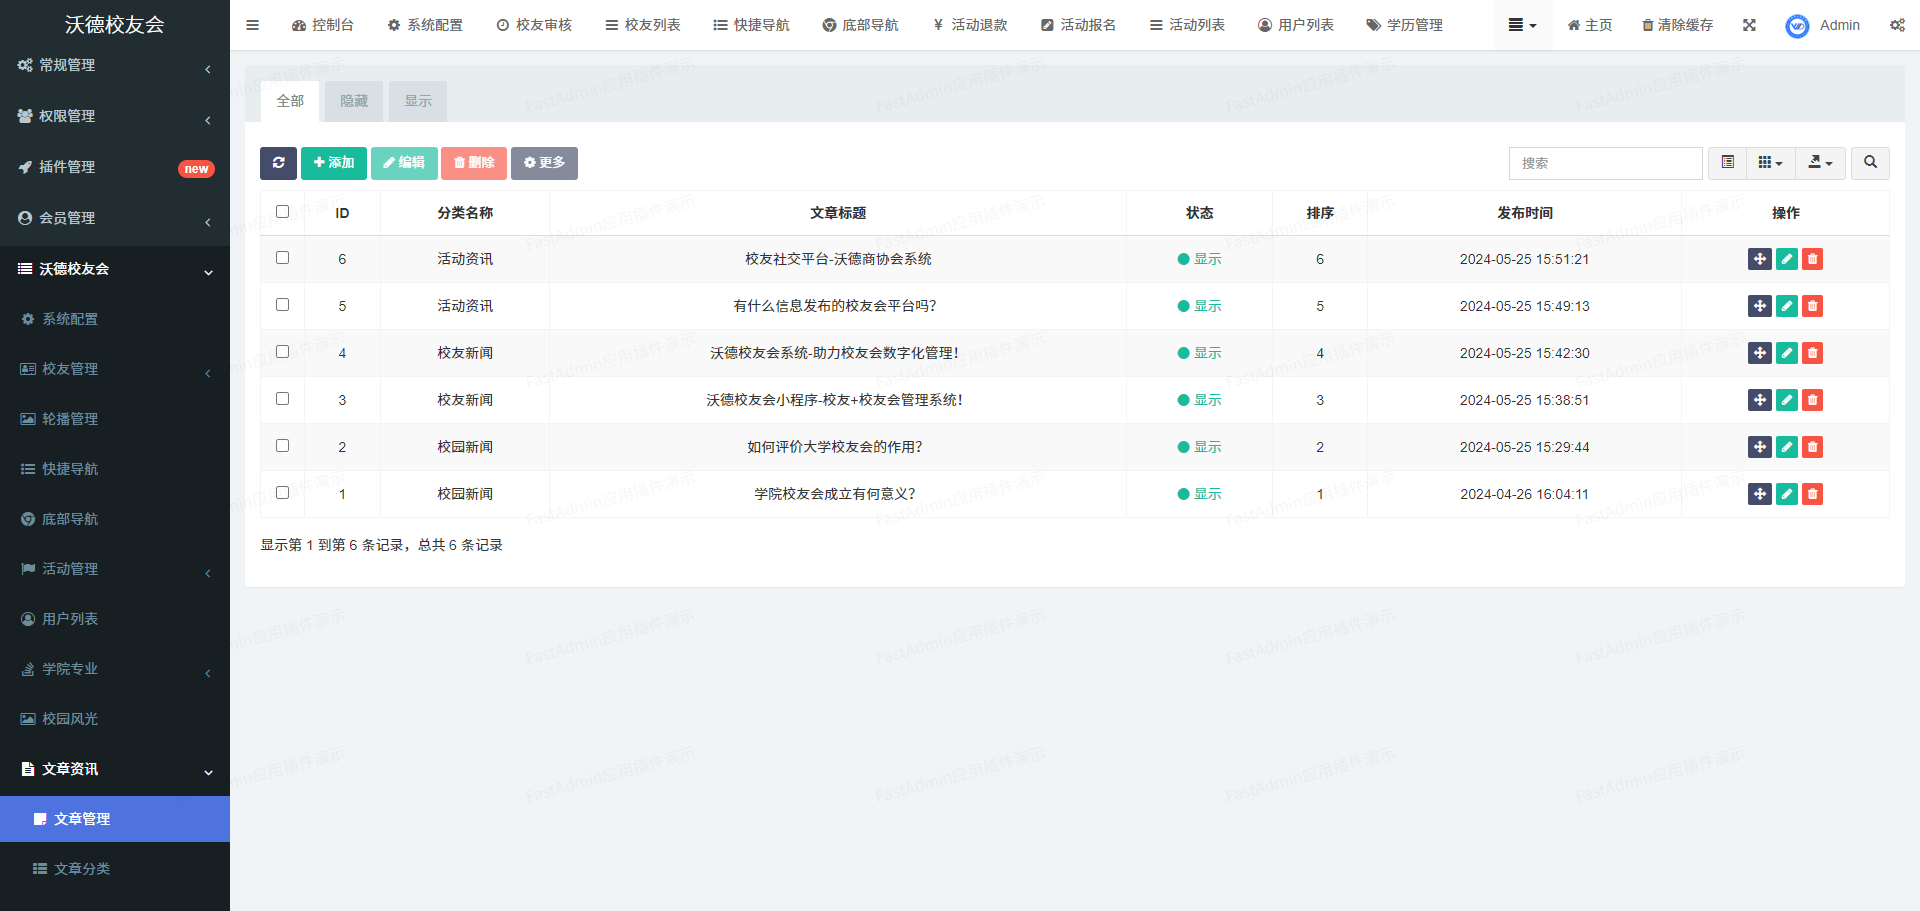The width and height of the screenshot is (1920, 911).
Task: Check the row for article ID 6
Action: tap(282, 258)
